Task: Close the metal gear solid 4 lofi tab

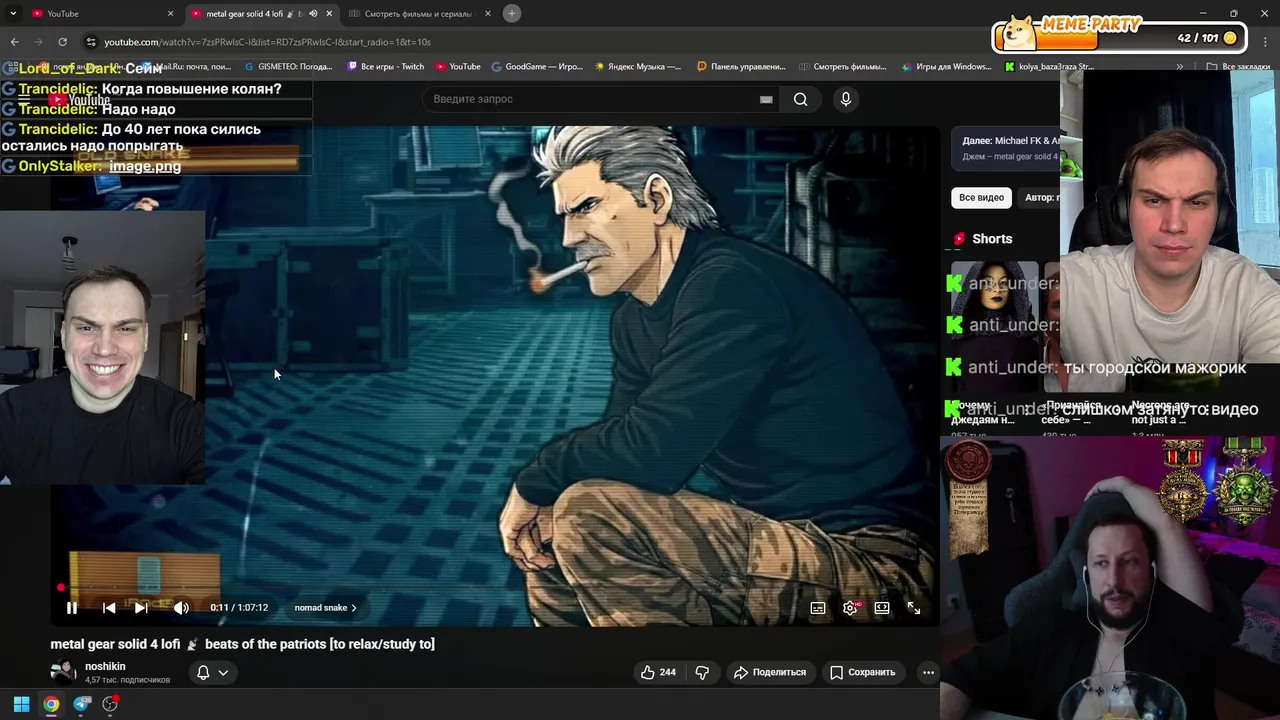Action: point(329,14)
